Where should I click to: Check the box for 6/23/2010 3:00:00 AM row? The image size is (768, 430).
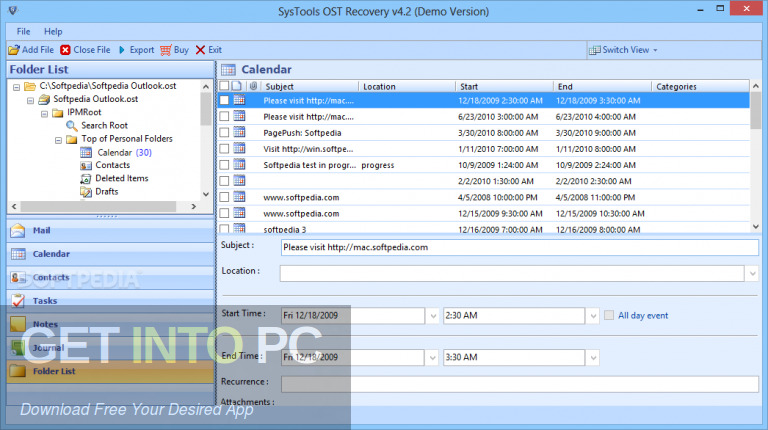(x=224, y=117)
